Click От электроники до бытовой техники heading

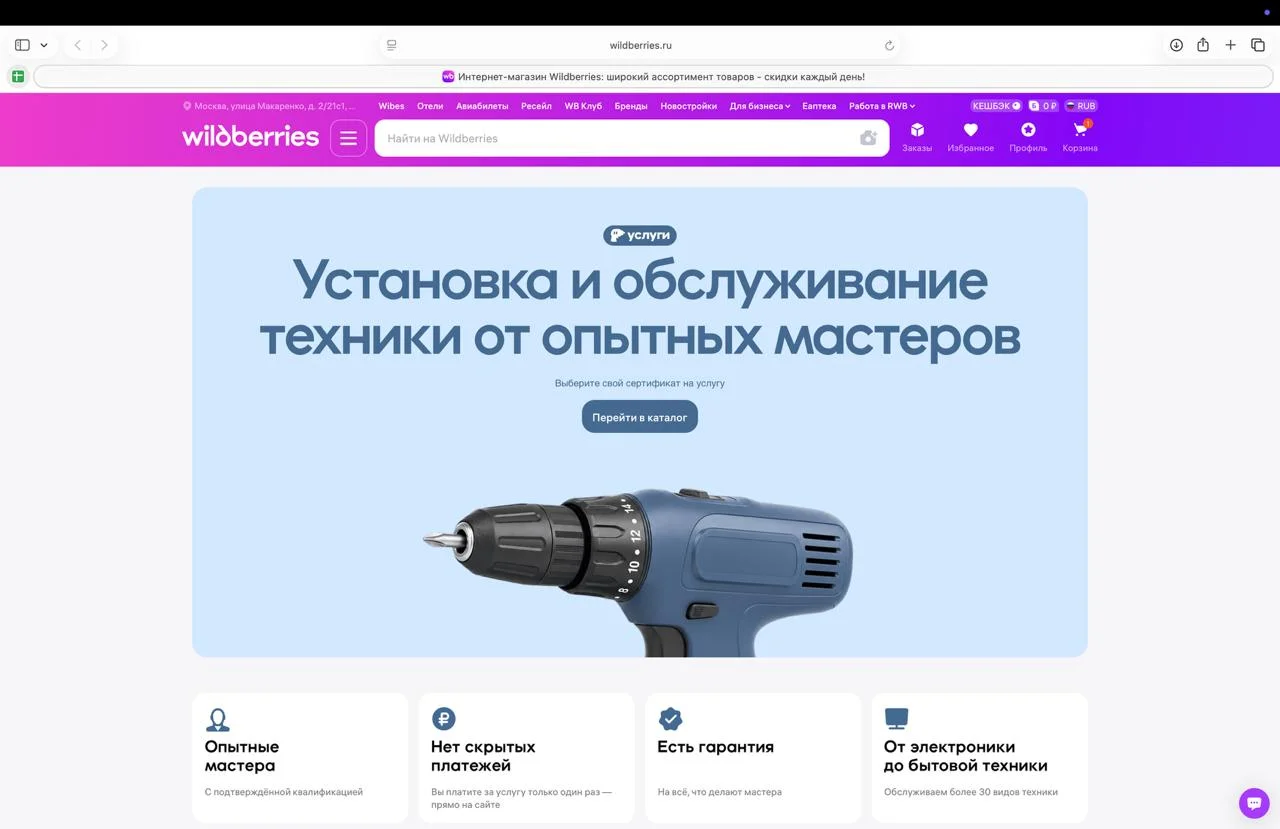tap(966, 756)
